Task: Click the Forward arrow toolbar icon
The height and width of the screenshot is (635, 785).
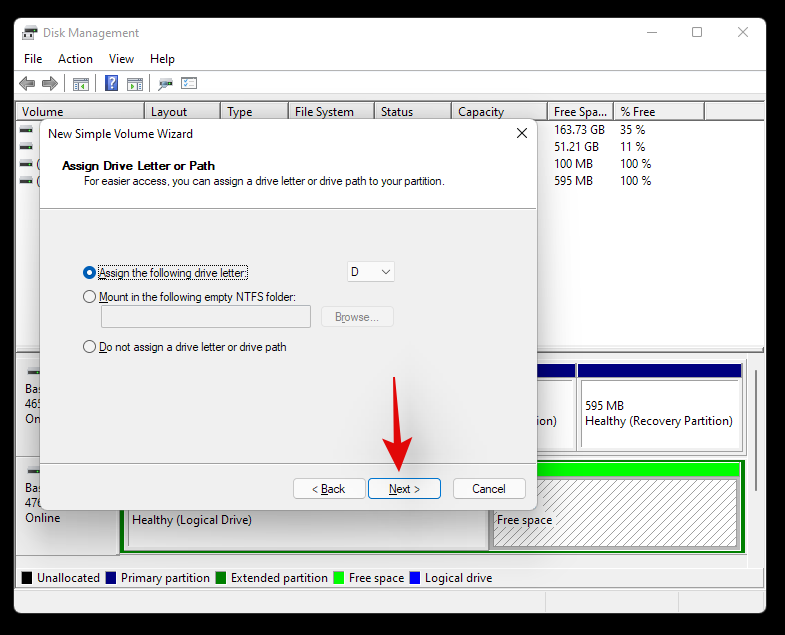Action: click(49, 84)
